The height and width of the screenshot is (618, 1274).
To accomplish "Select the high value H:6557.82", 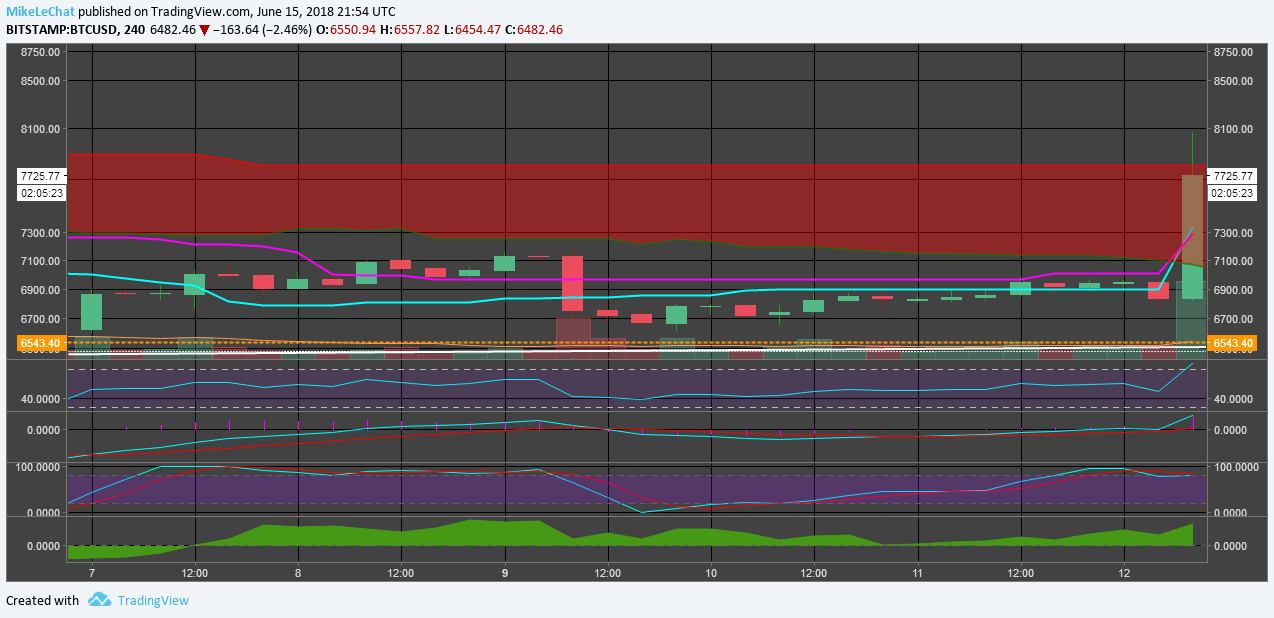I will pos(410,30).
